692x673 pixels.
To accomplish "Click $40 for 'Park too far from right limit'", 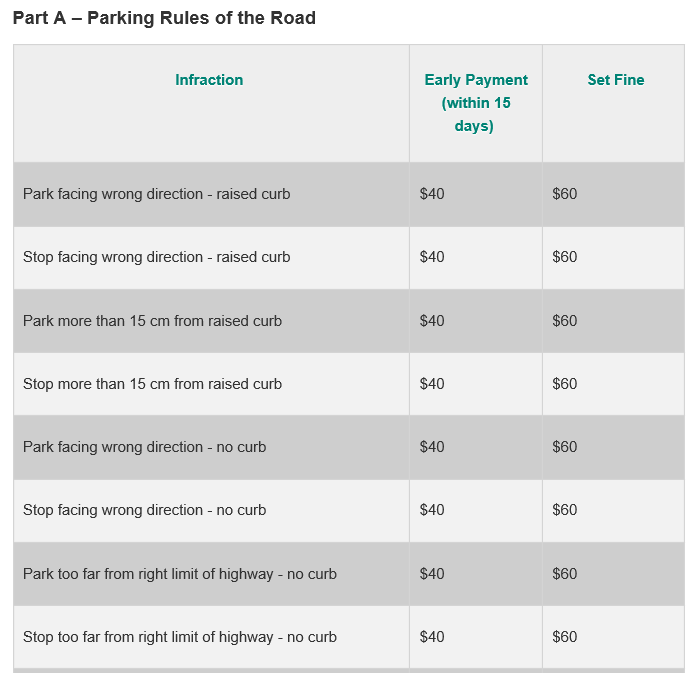I will pos(432,574).
